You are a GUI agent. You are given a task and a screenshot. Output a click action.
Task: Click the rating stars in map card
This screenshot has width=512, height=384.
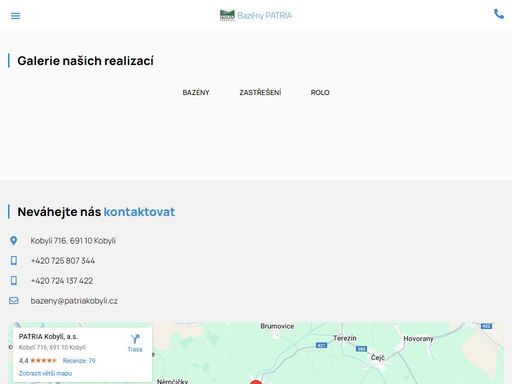[43, 360]
